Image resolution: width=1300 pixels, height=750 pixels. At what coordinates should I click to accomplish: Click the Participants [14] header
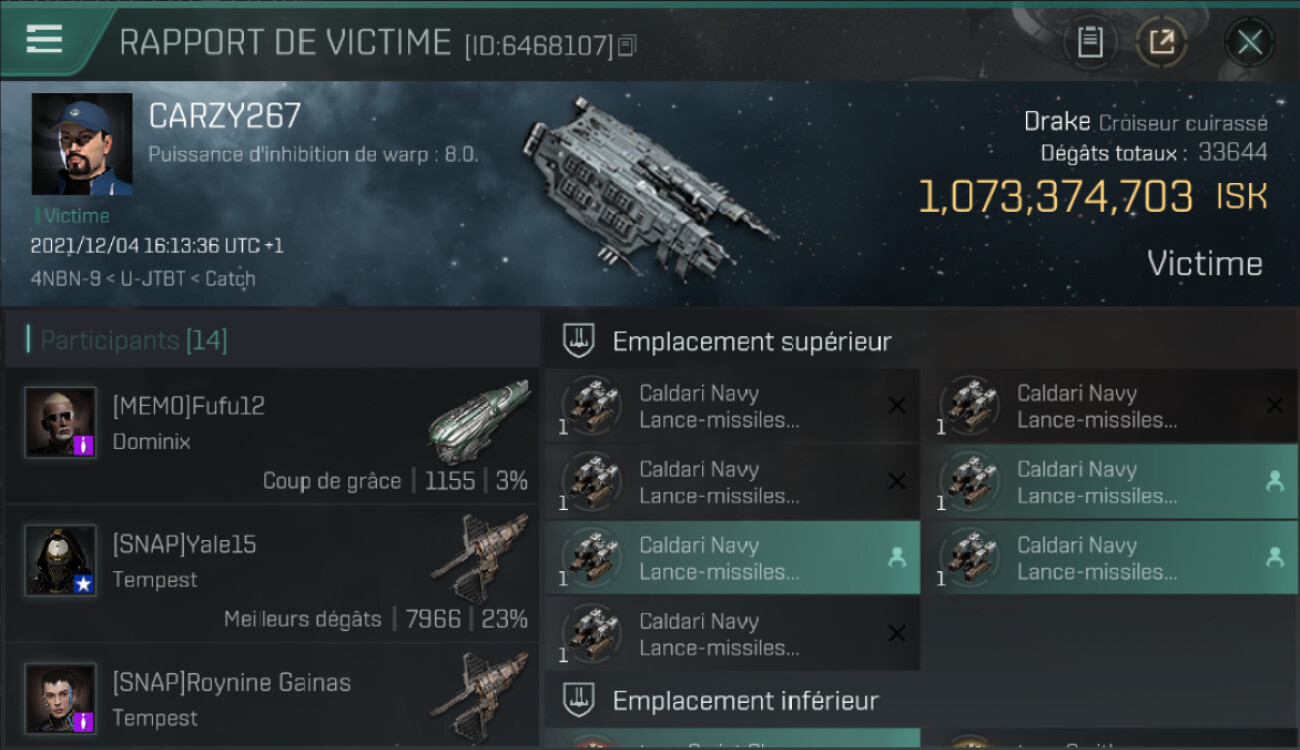tap(134, 340)
